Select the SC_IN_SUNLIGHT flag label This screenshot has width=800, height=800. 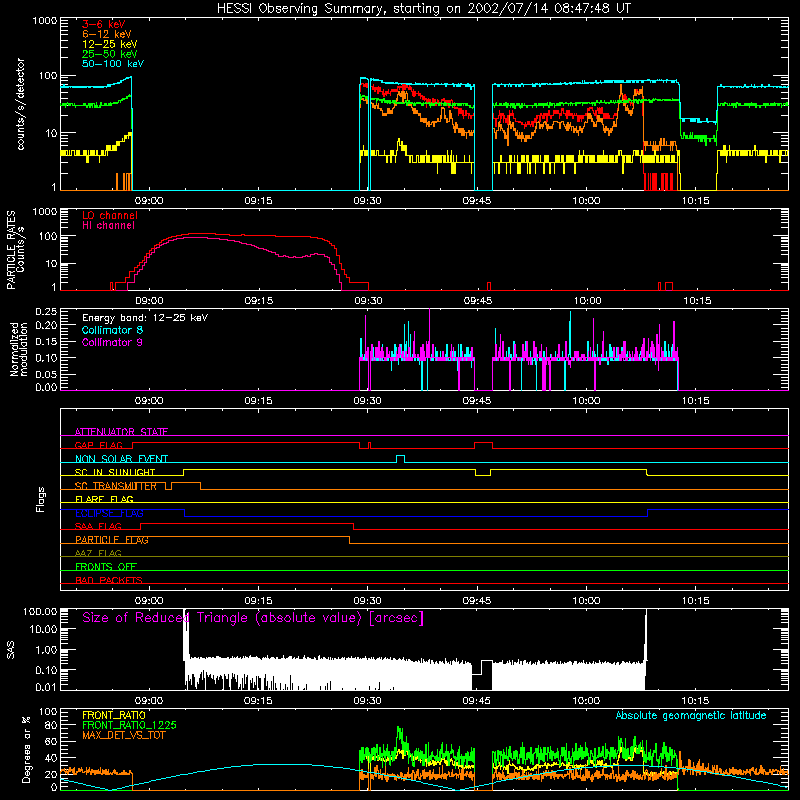115,472
